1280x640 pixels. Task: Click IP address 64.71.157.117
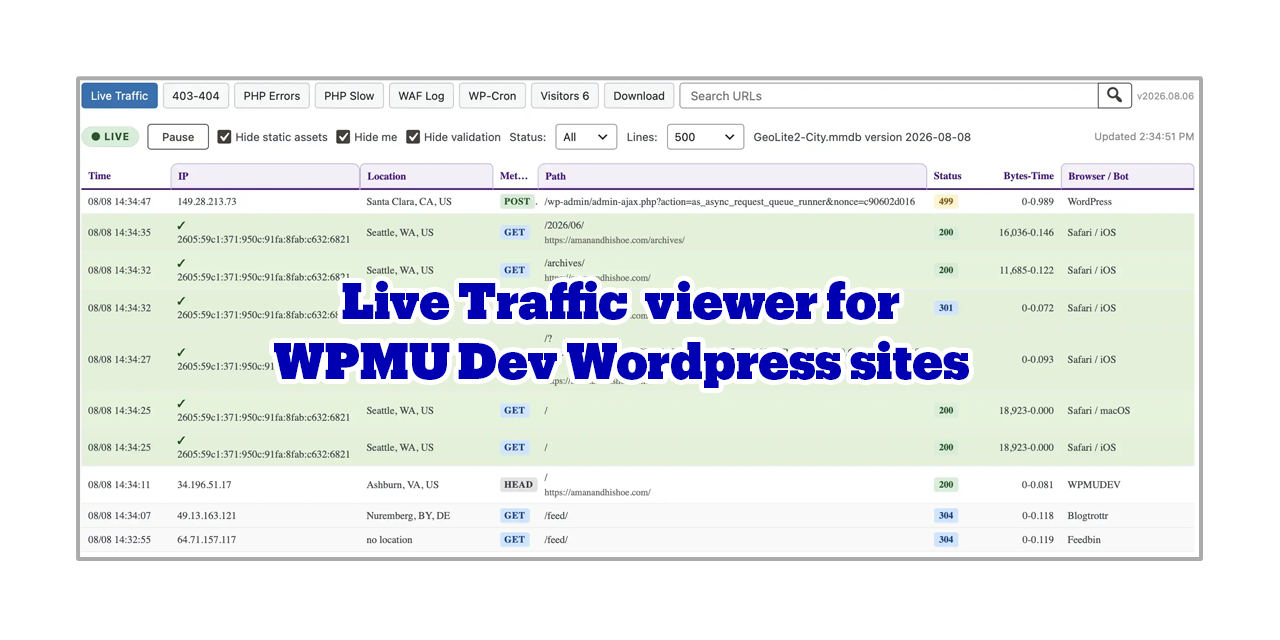tap(207, 540)
